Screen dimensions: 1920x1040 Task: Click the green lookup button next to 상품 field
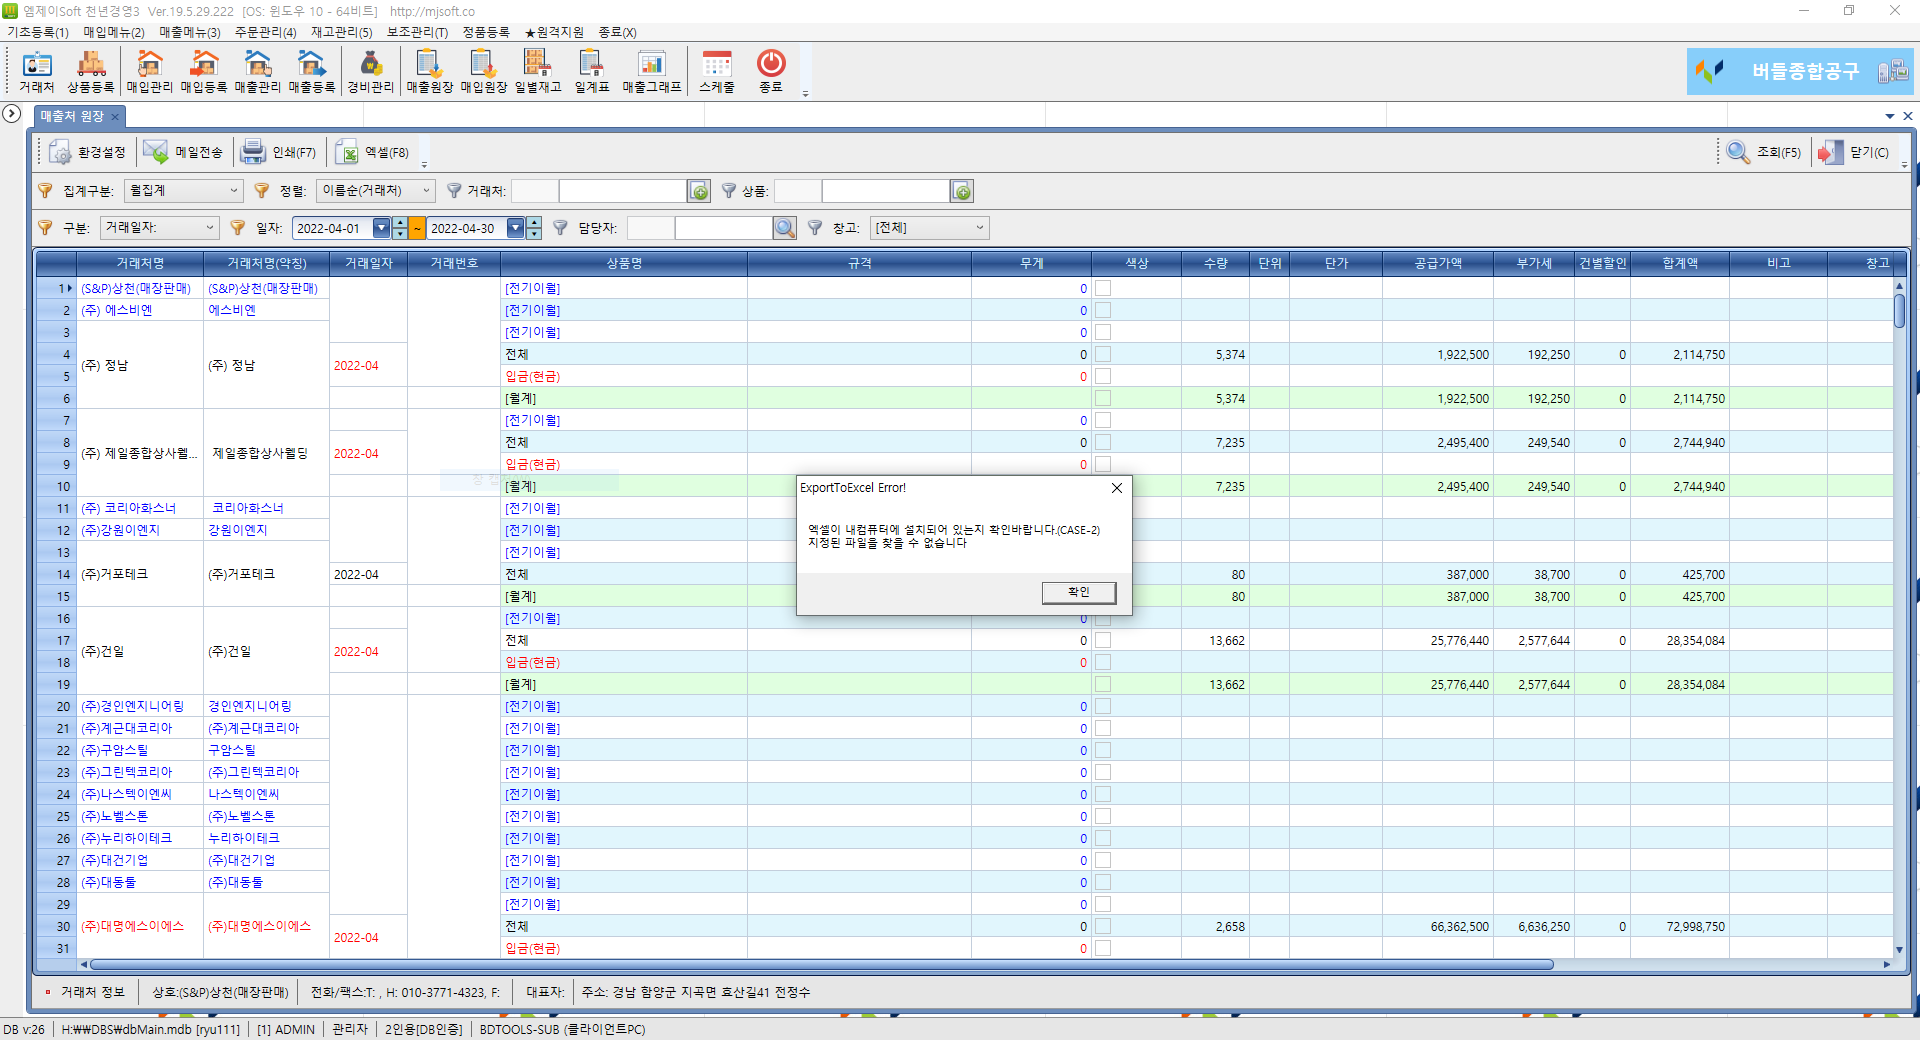click(962, 191)
